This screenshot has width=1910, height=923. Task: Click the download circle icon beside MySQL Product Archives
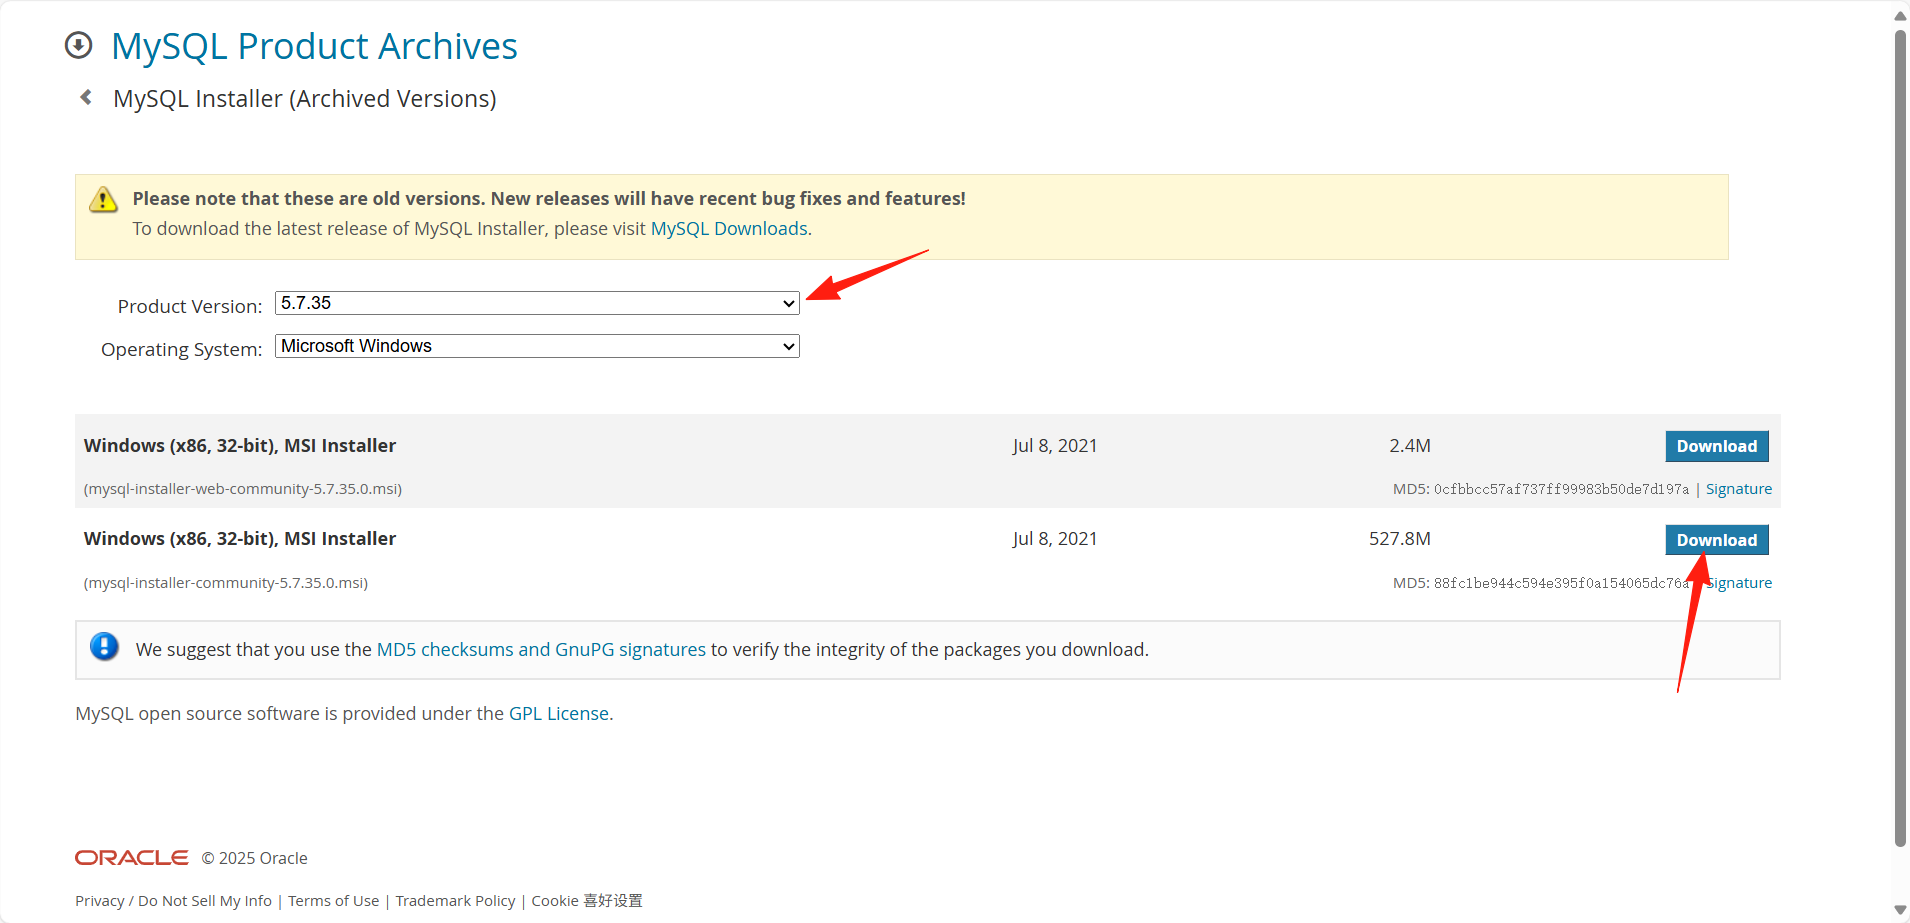(x=78, y=45)
